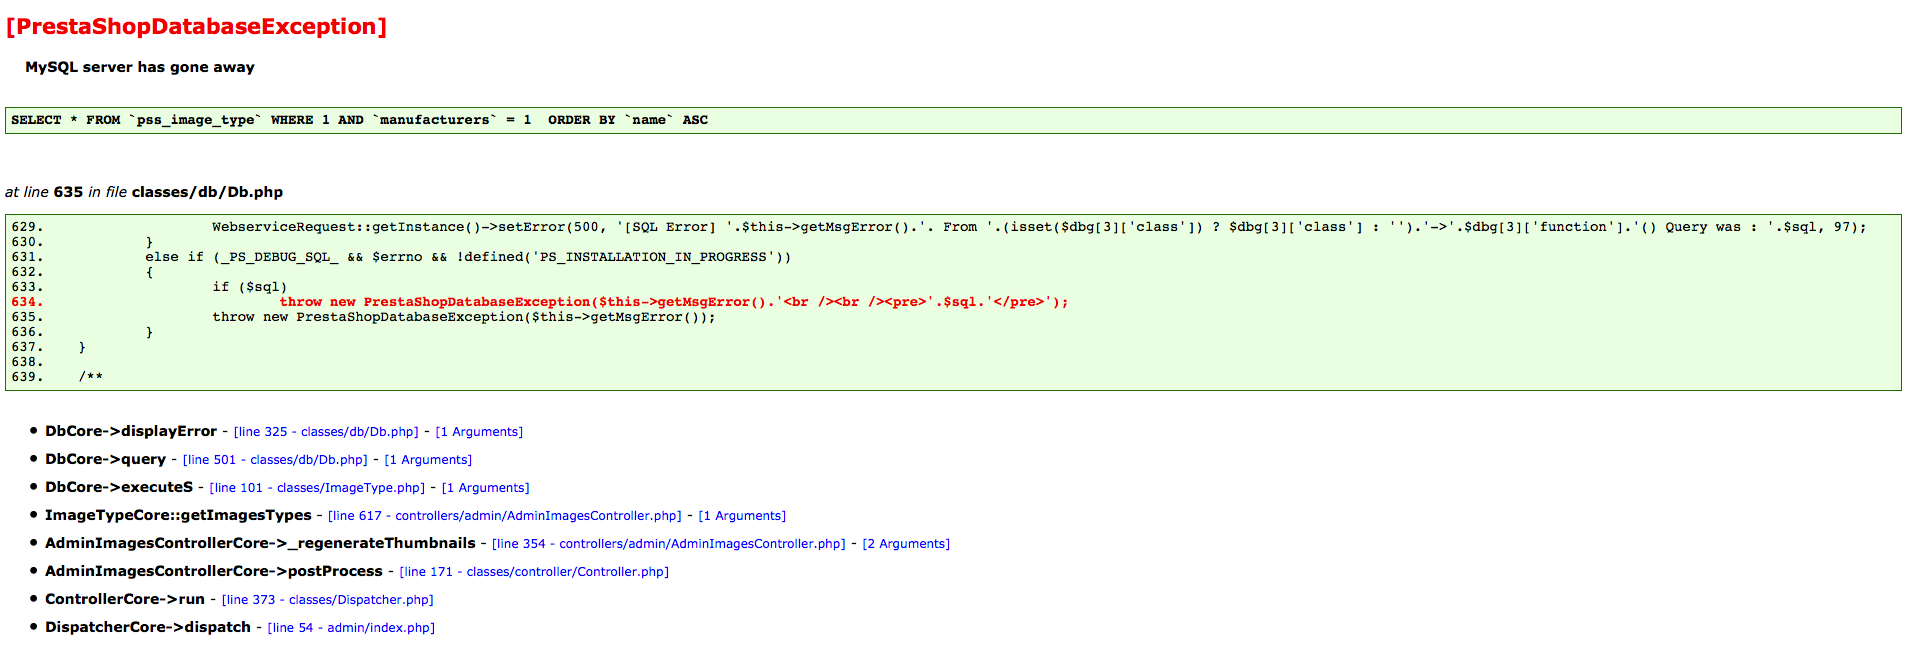
Task: Click the DbCore->query trace entry
Action: point(105,460)
